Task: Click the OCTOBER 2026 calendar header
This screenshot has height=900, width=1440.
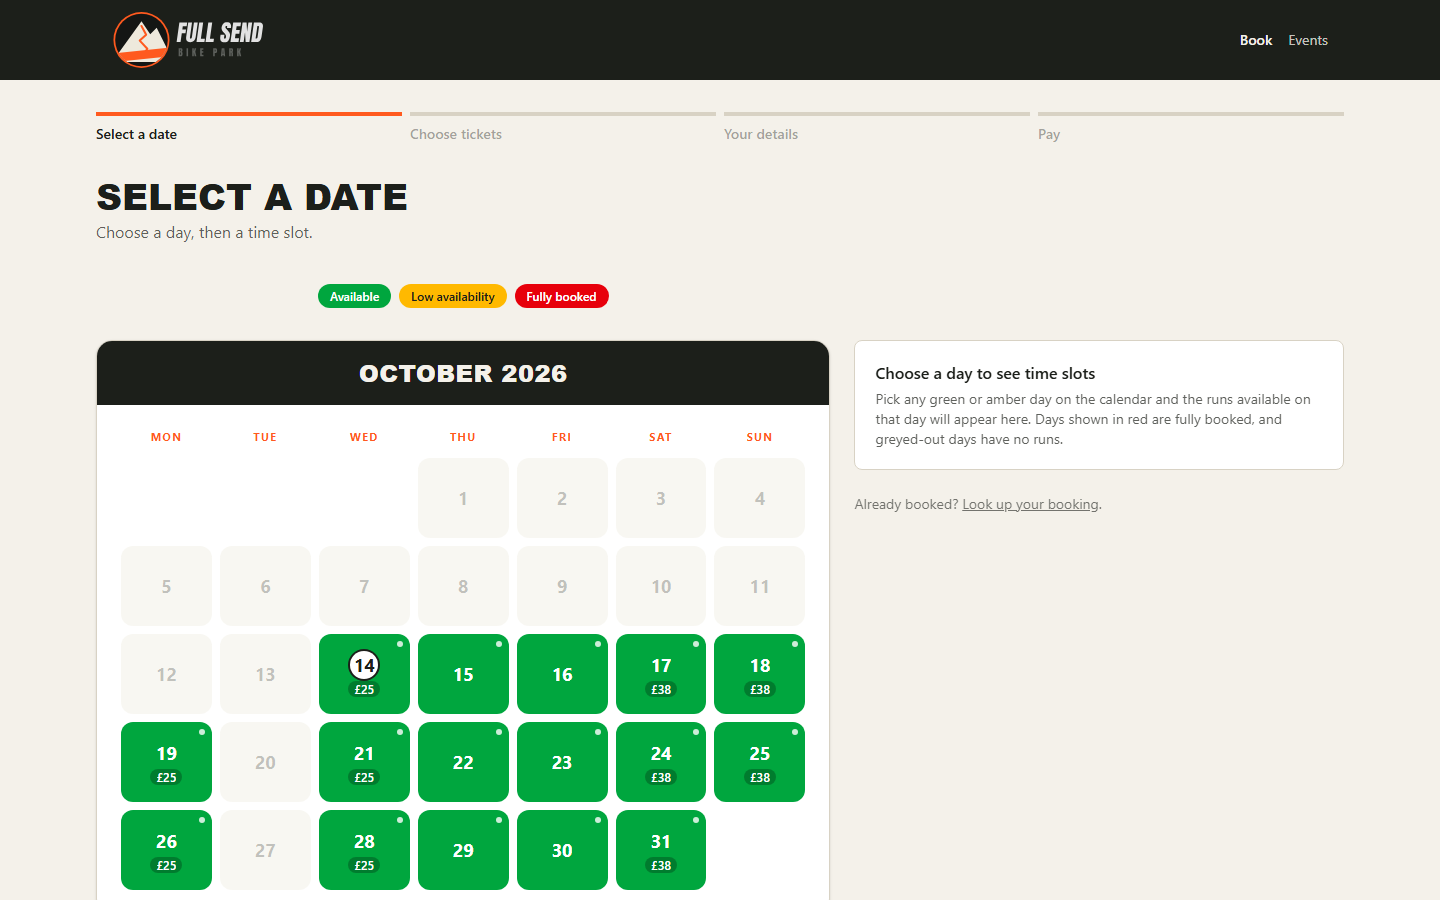Action: point(463,373)
